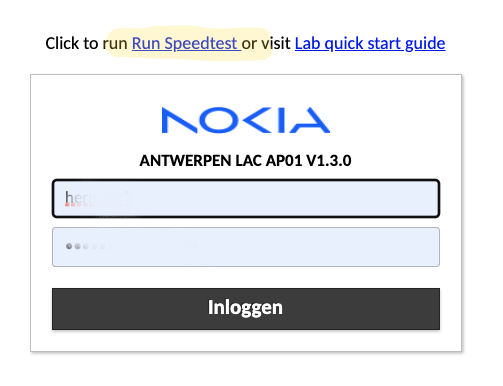Click the dark Inloggen button

click(246, 309)
